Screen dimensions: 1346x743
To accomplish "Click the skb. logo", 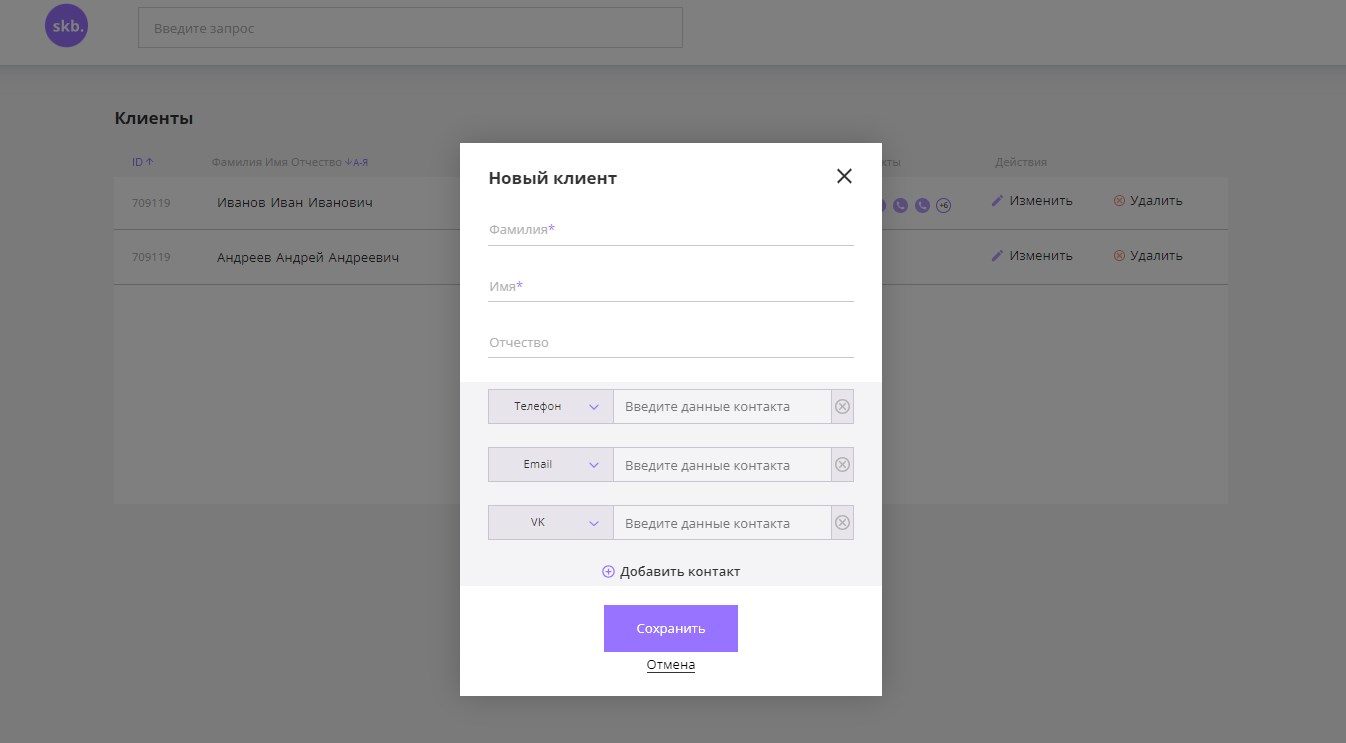I will pyautogui.click(x=67, y=27).
